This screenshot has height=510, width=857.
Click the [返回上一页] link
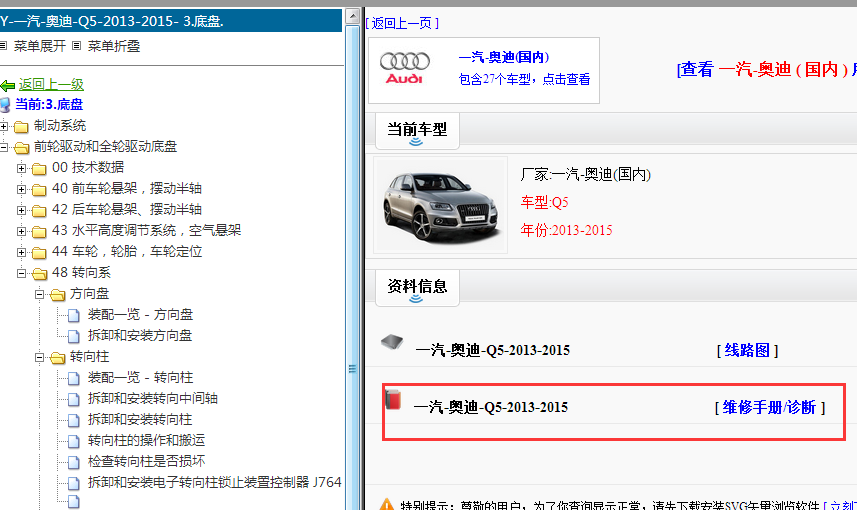click(x=402, y=23)
